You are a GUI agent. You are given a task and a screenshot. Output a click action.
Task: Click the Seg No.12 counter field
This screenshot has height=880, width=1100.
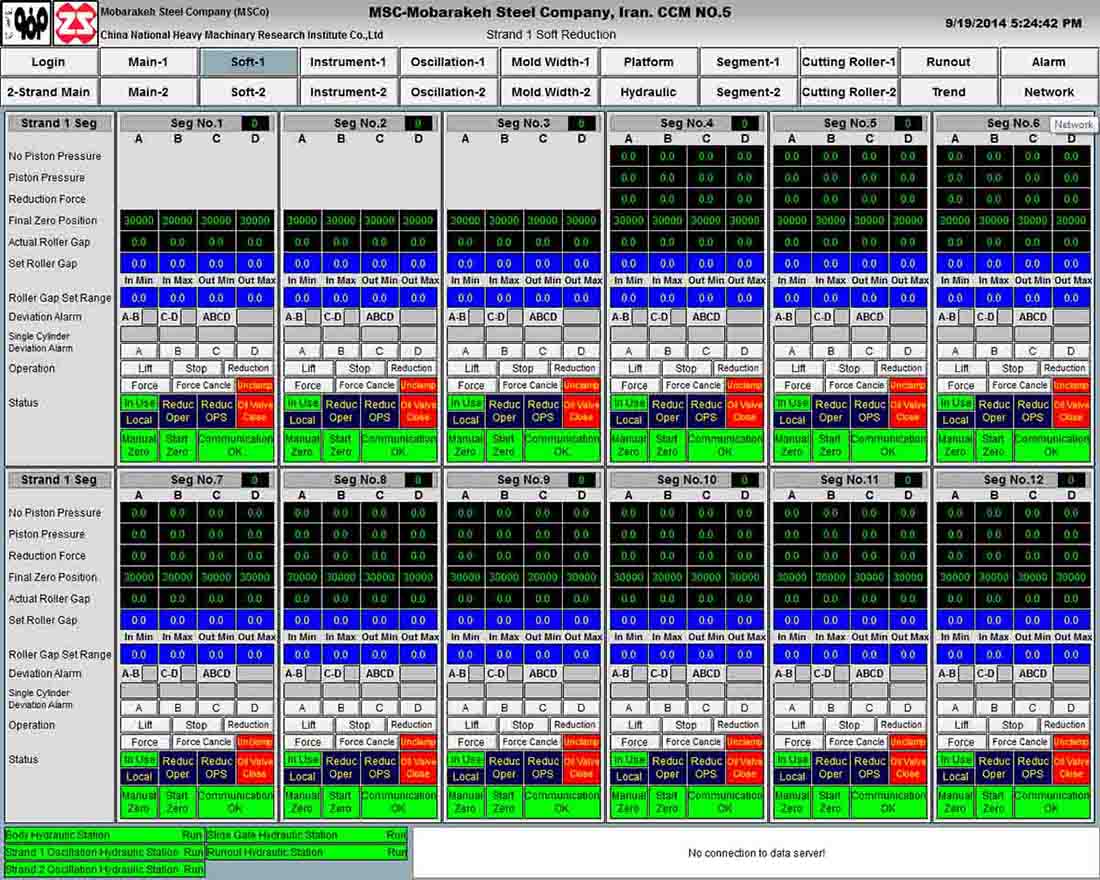[x=1071, y=480]
